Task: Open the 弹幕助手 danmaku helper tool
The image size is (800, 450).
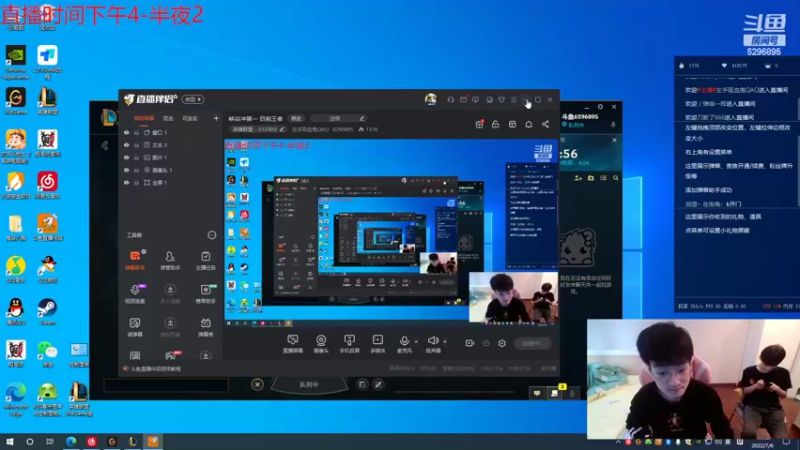Action: coord(135,259)
